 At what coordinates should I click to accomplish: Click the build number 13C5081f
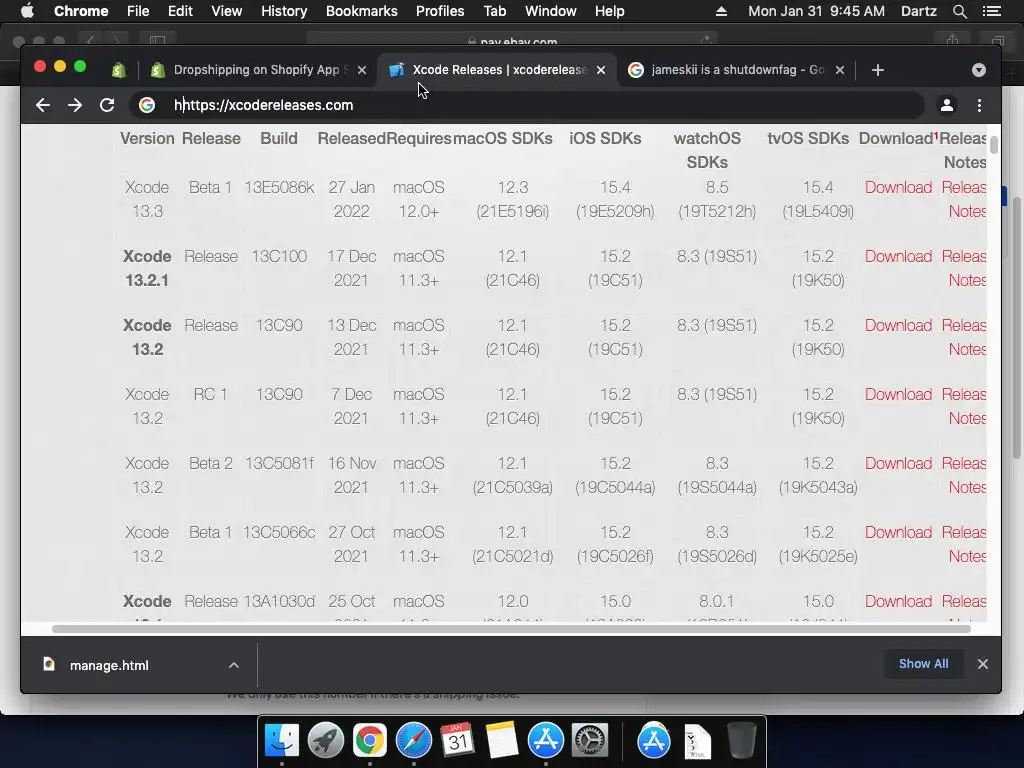(279, 464)
